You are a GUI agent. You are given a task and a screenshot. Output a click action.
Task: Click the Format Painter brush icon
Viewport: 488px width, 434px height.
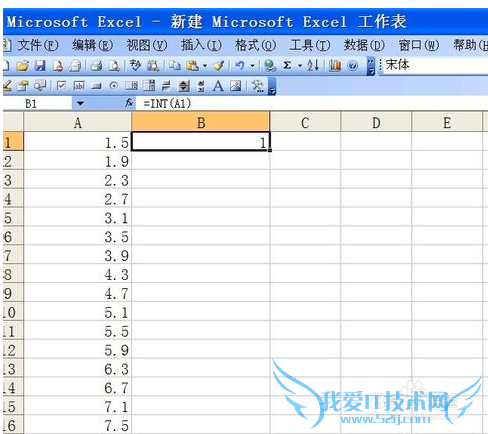click(x=219, y=66)
